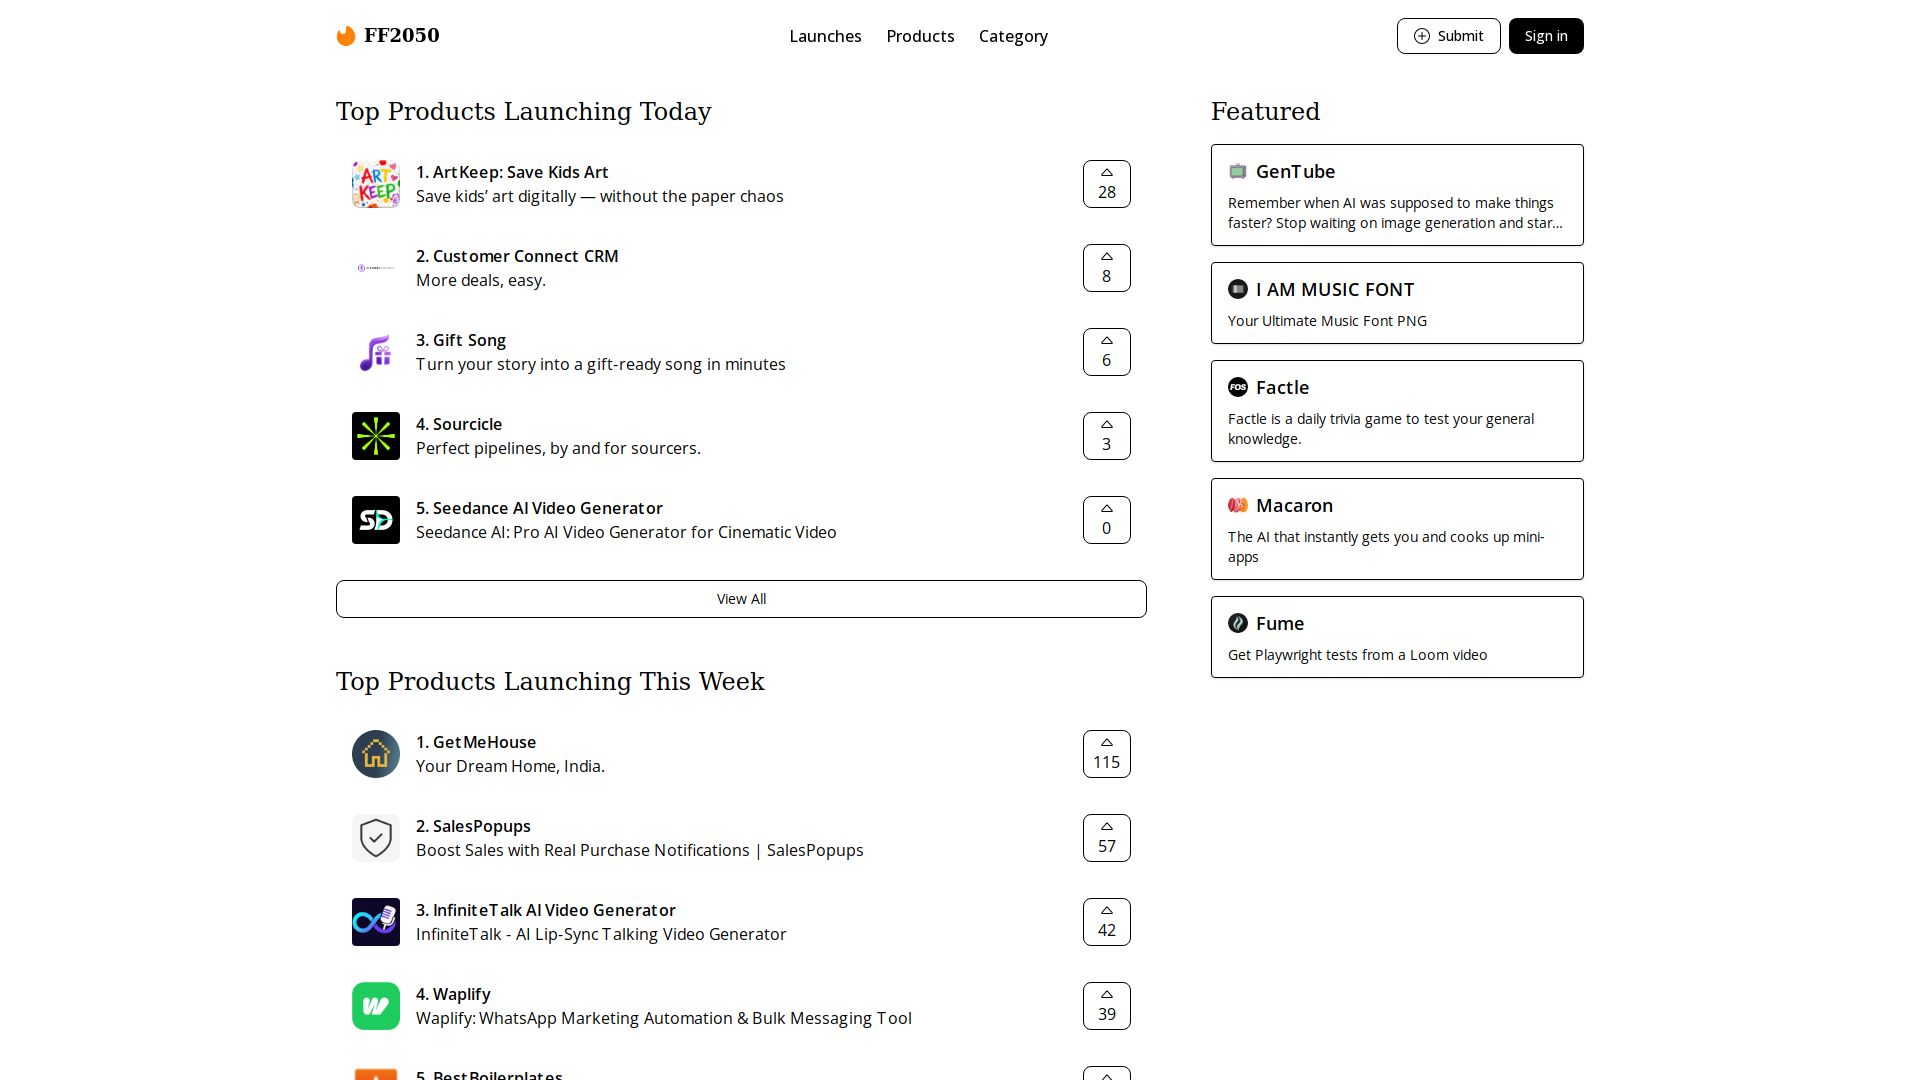Select the green Waplify logo icon

376,1006
